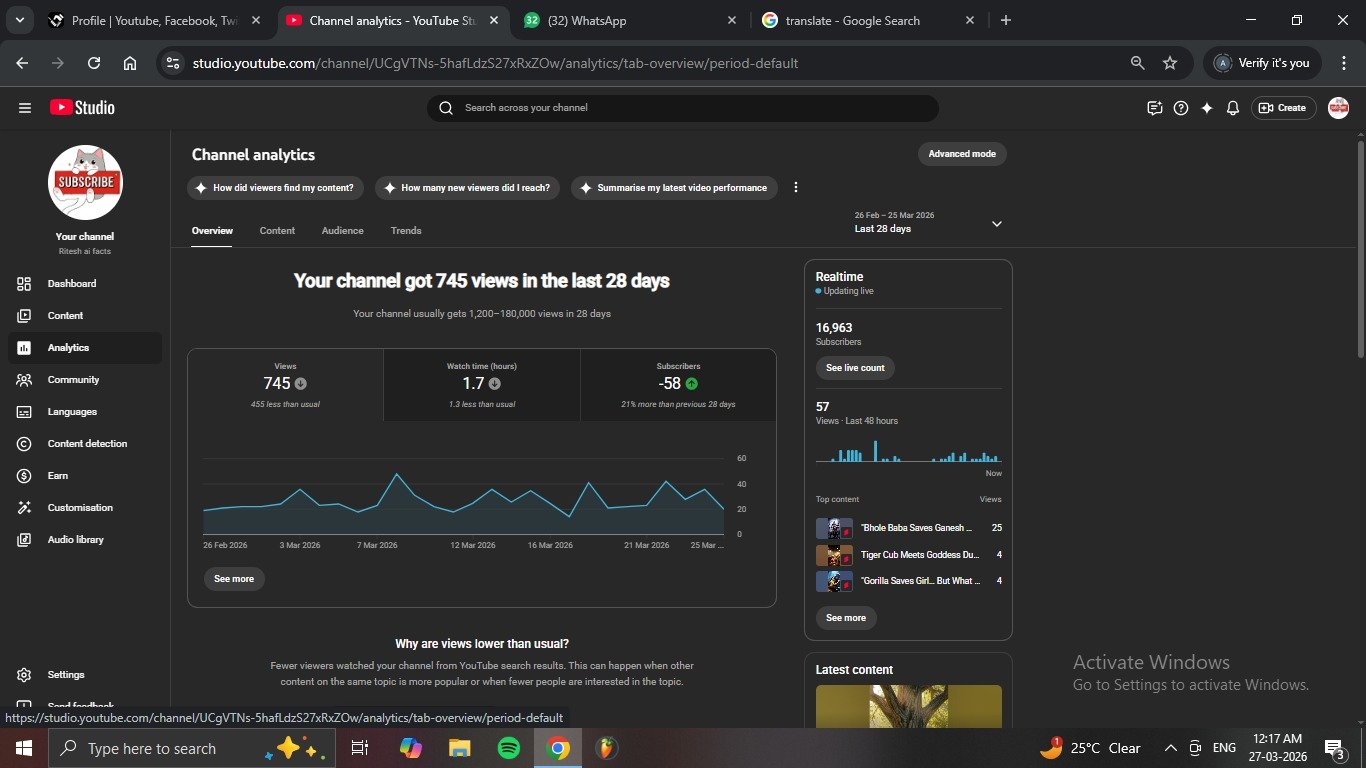This screenshot has height=768, width=1366.
Task: Click the Ask Studio sparkle icon in header
Action: [1207, 108]
